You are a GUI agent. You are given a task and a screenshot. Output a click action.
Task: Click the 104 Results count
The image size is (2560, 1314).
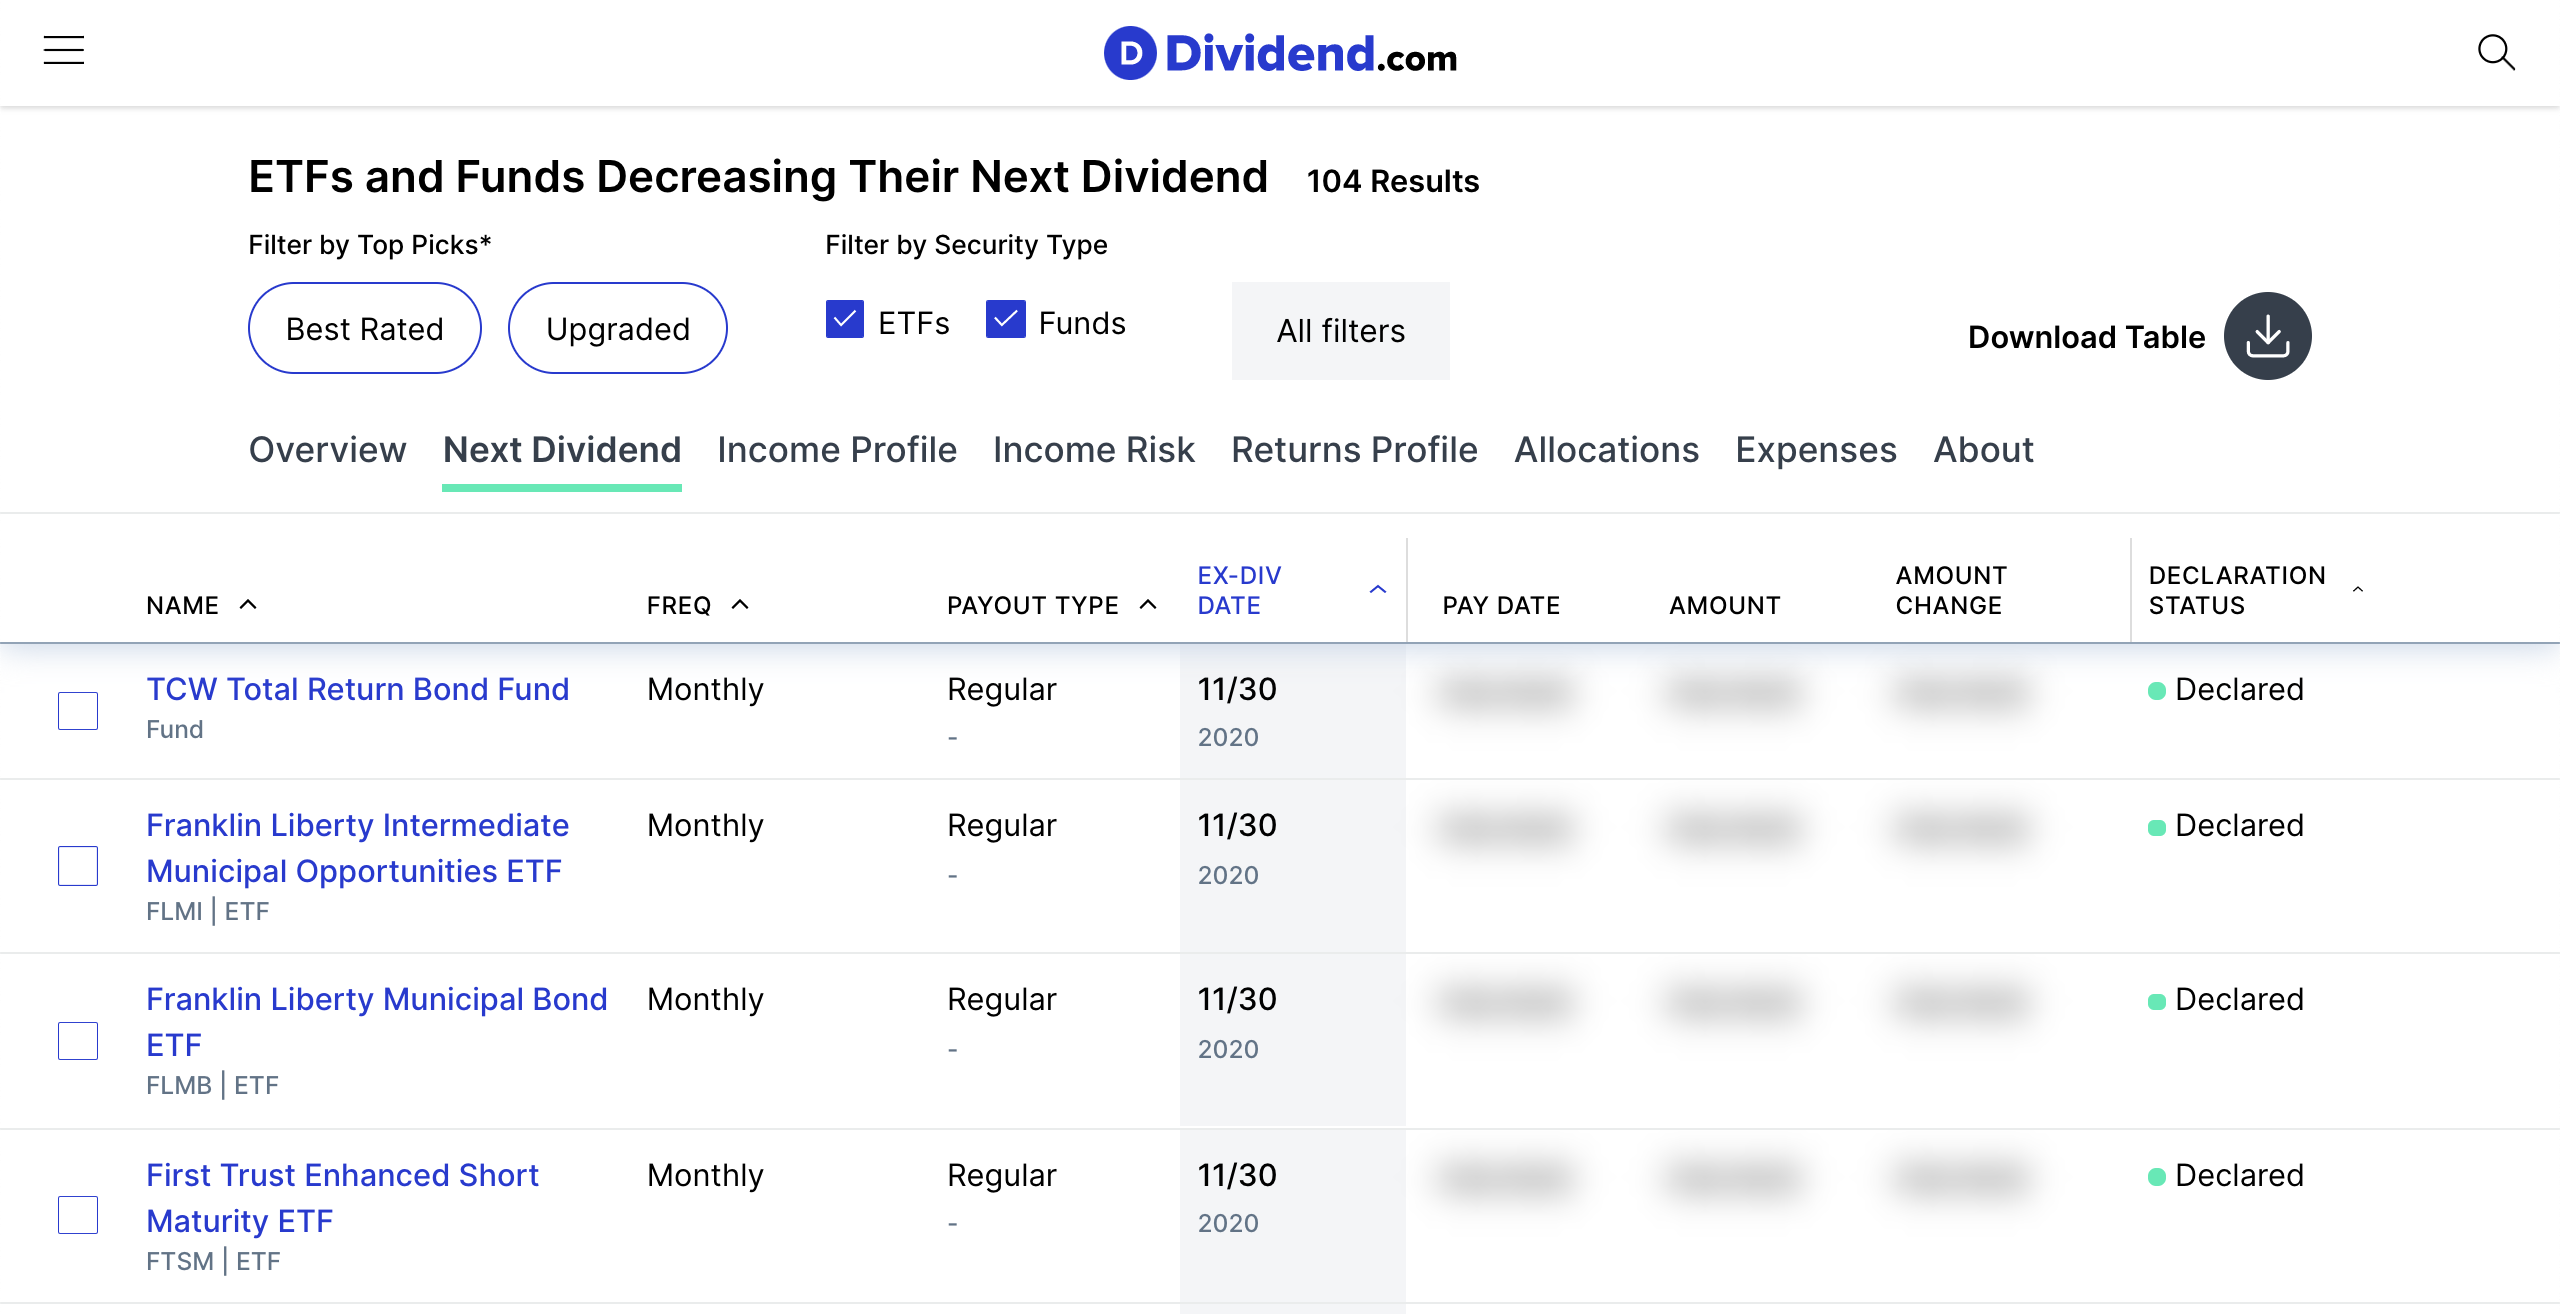[1392, 181]
